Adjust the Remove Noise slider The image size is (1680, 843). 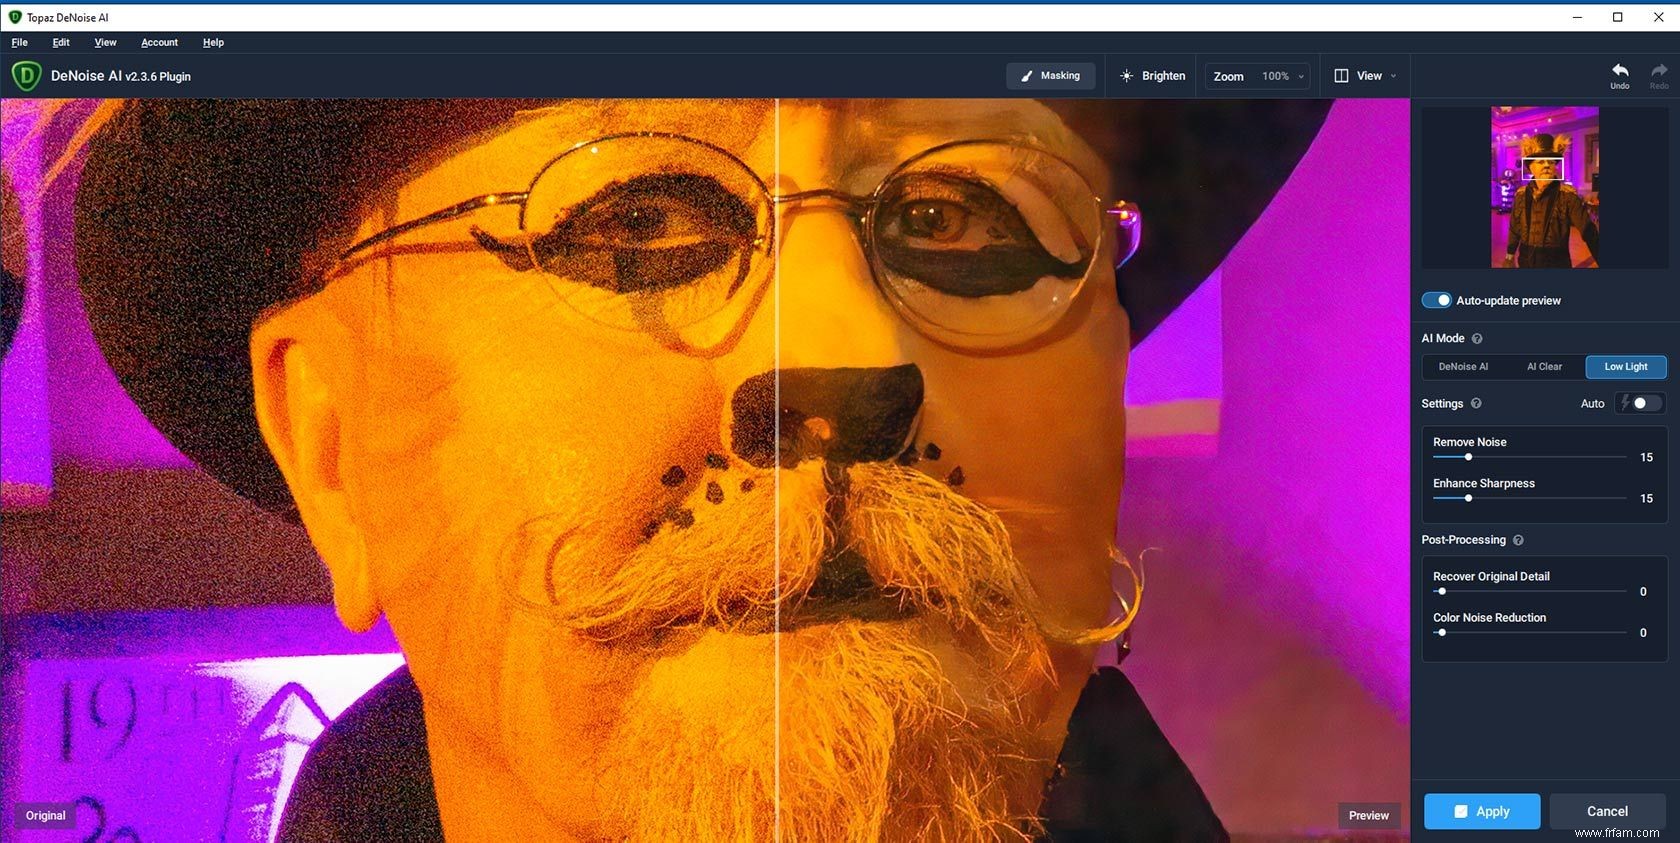coord(1529,457)
